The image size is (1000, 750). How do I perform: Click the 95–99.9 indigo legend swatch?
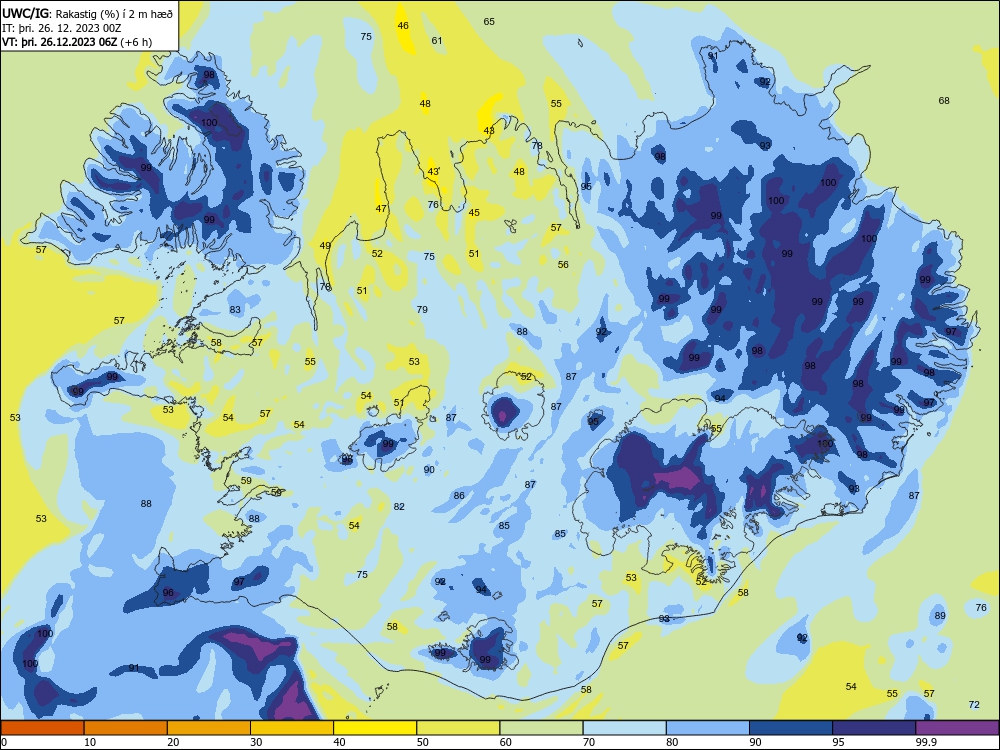pyautogui.click(x=874, y=728)
